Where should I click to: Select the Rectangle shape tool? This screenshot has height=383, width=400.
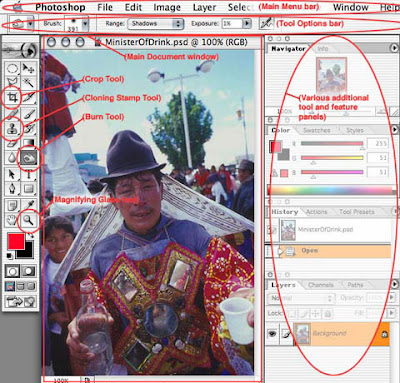pyautogui.click(x=29, y=189)
